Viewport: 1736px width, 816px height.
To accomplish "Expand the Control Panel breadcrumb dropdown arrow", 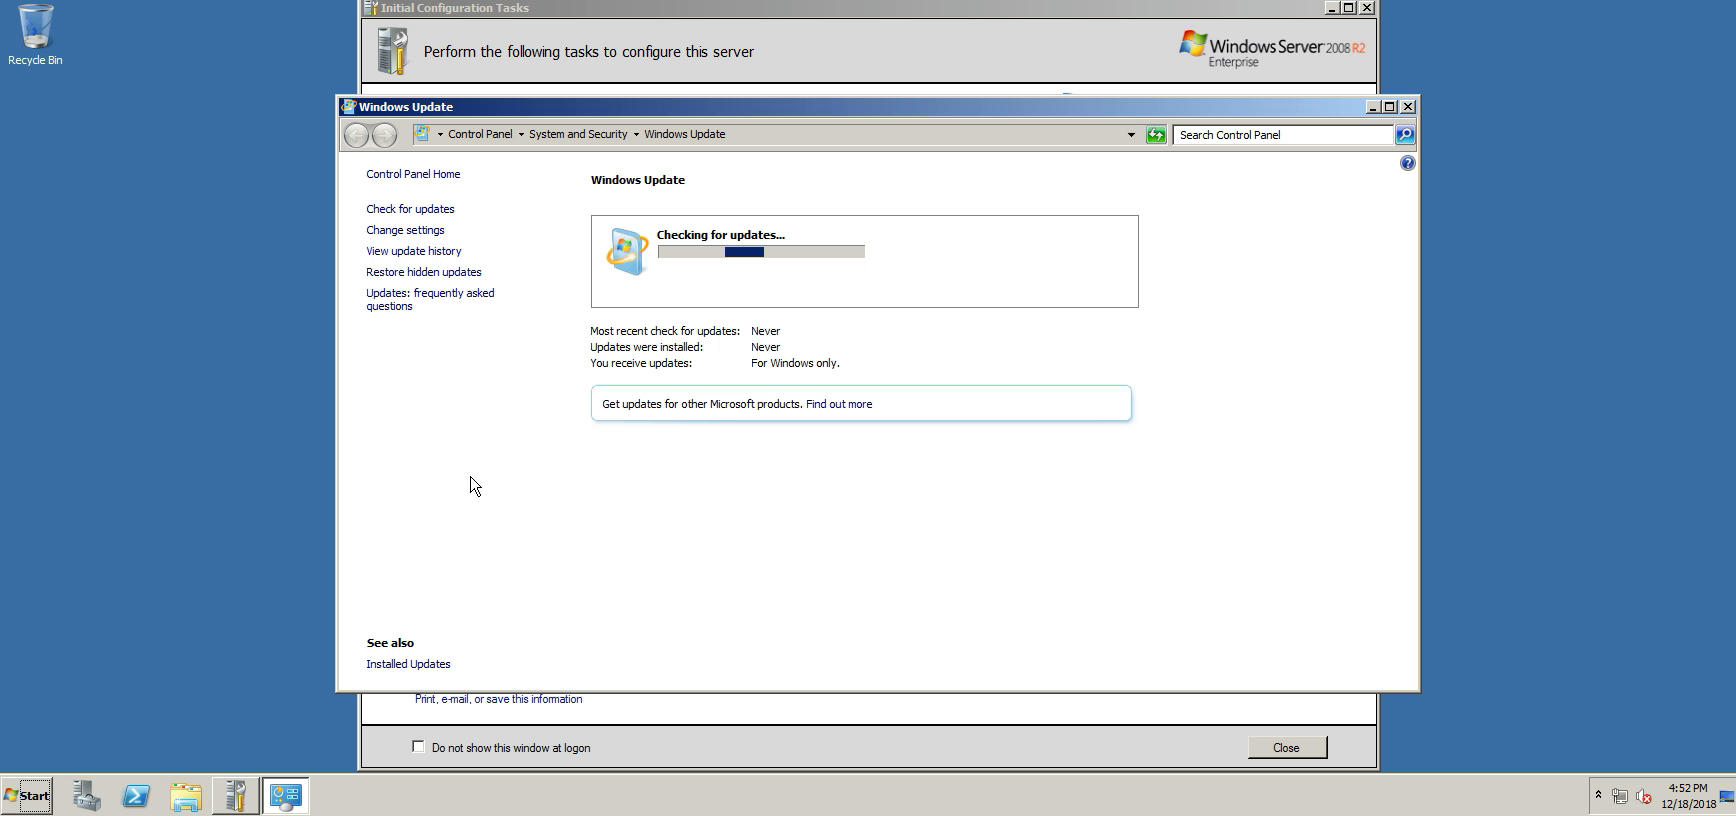I will tap(521, 134).
